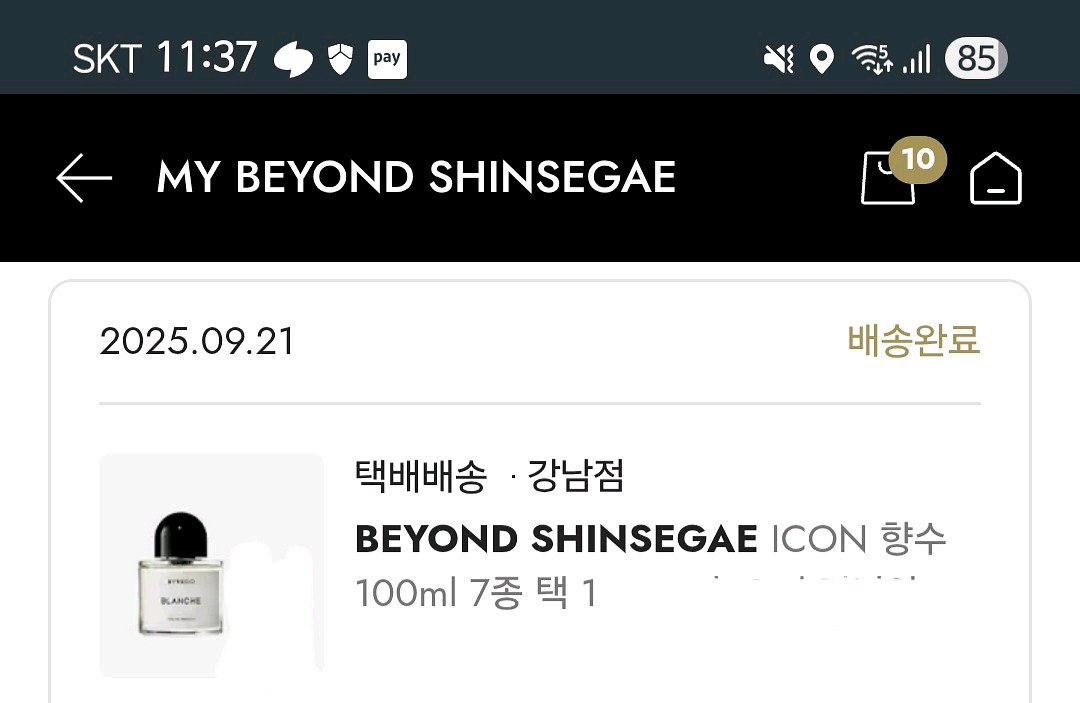Tap the order date 2025.09.21
Image resolution: width=1080 pixels, height=703 pixels.
(197, 342)
